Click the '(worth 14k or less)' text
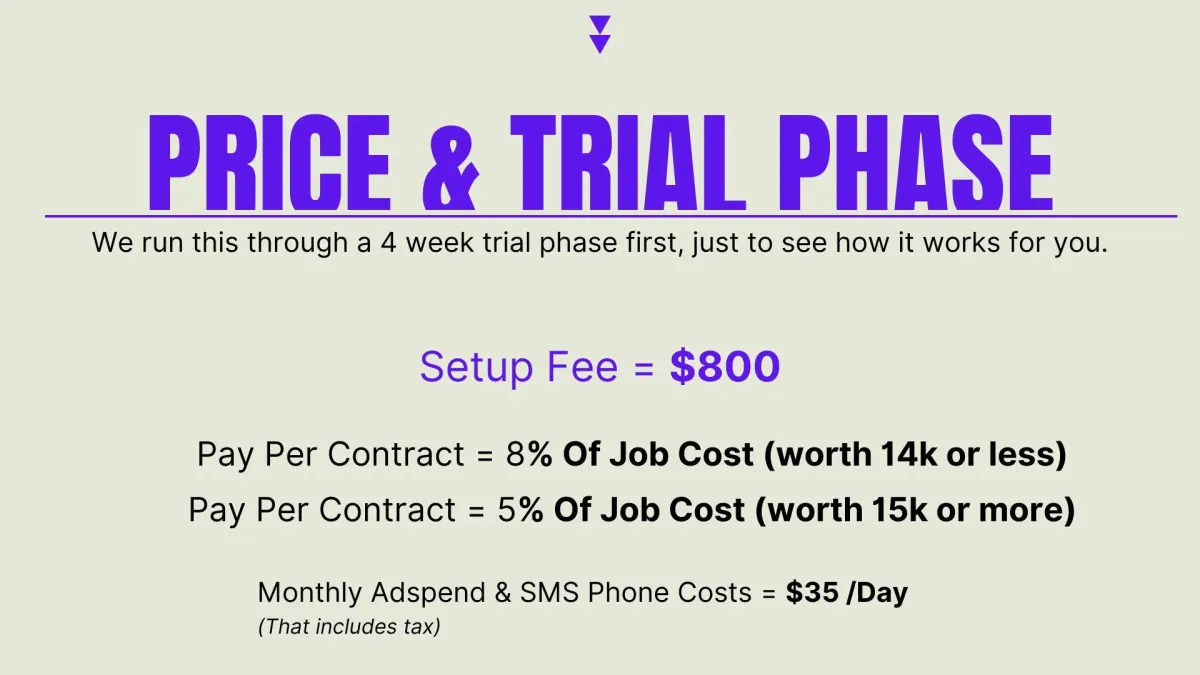 point(915,455)
